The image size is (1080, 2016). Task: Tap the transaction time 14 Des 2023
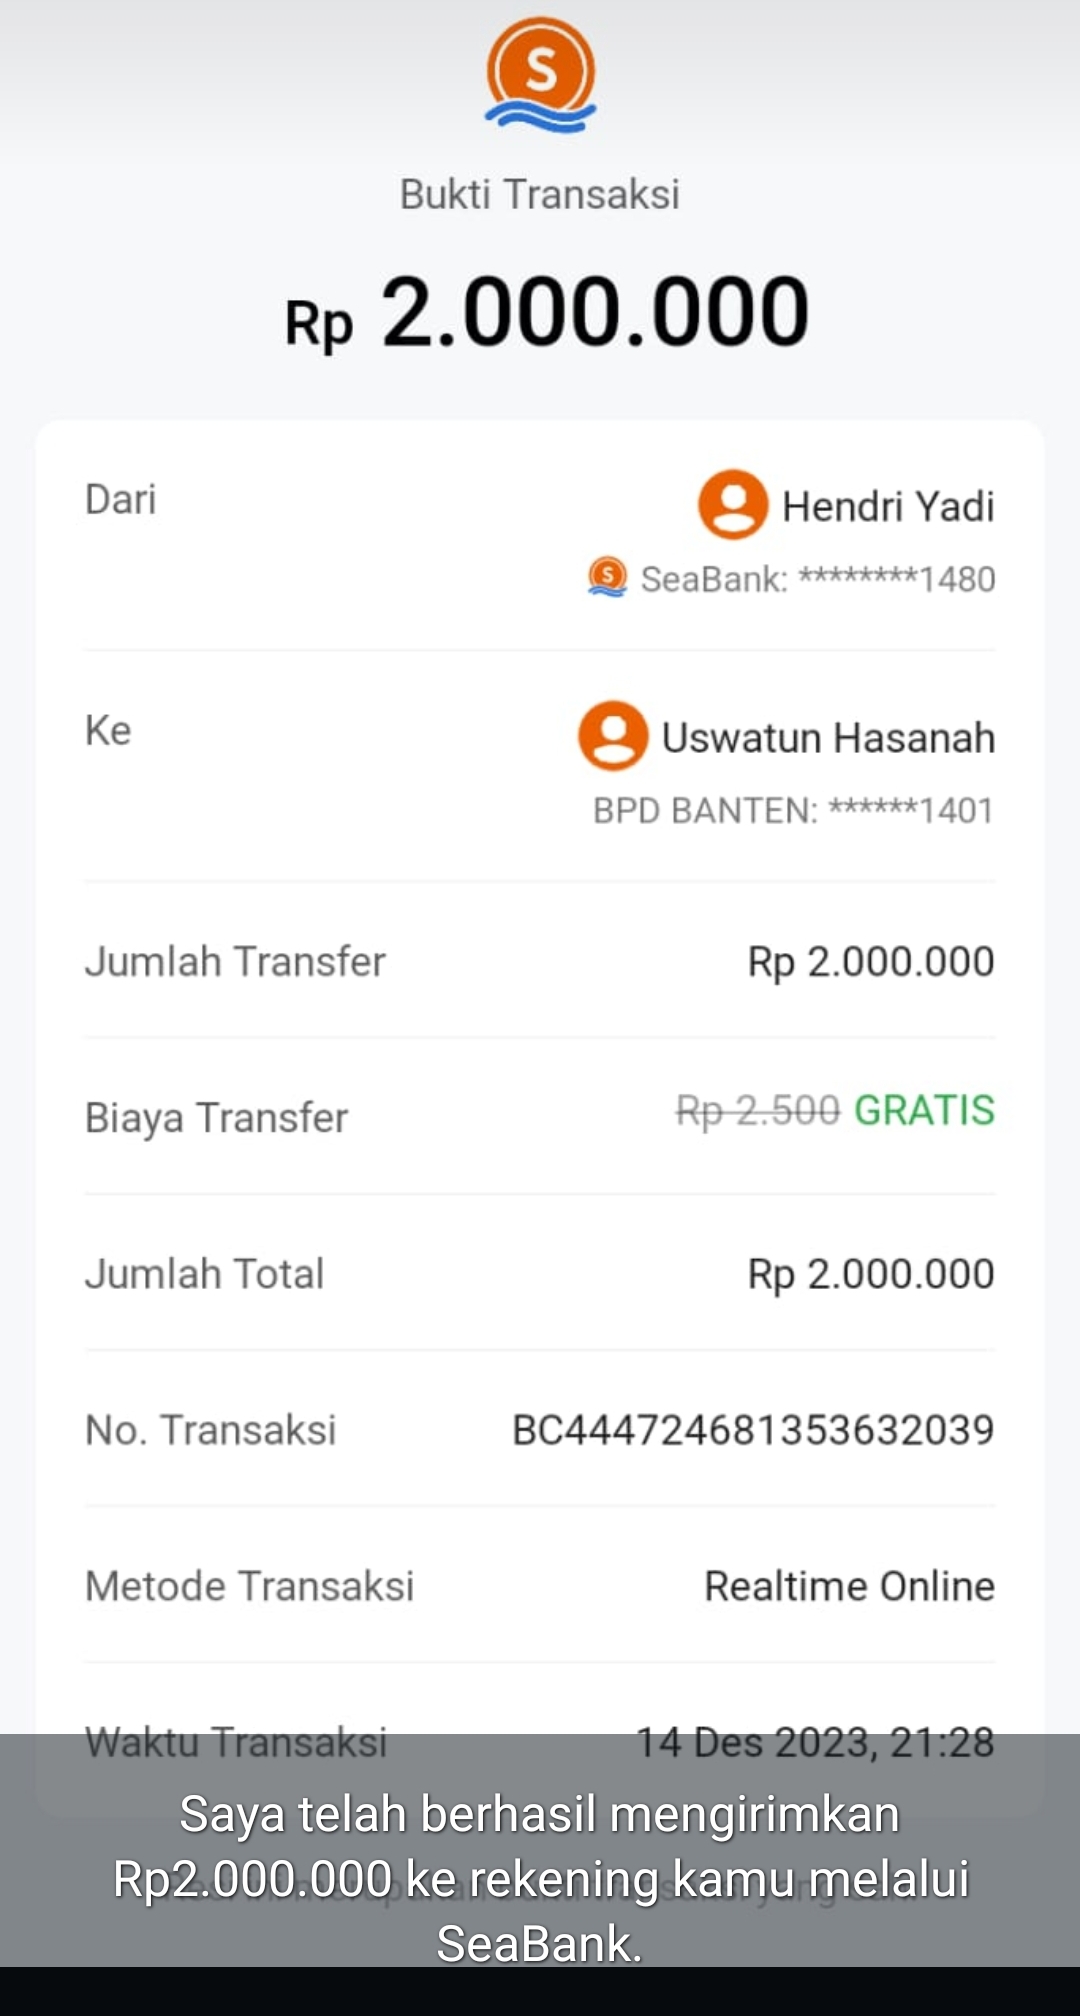(x=815, y=1742)
